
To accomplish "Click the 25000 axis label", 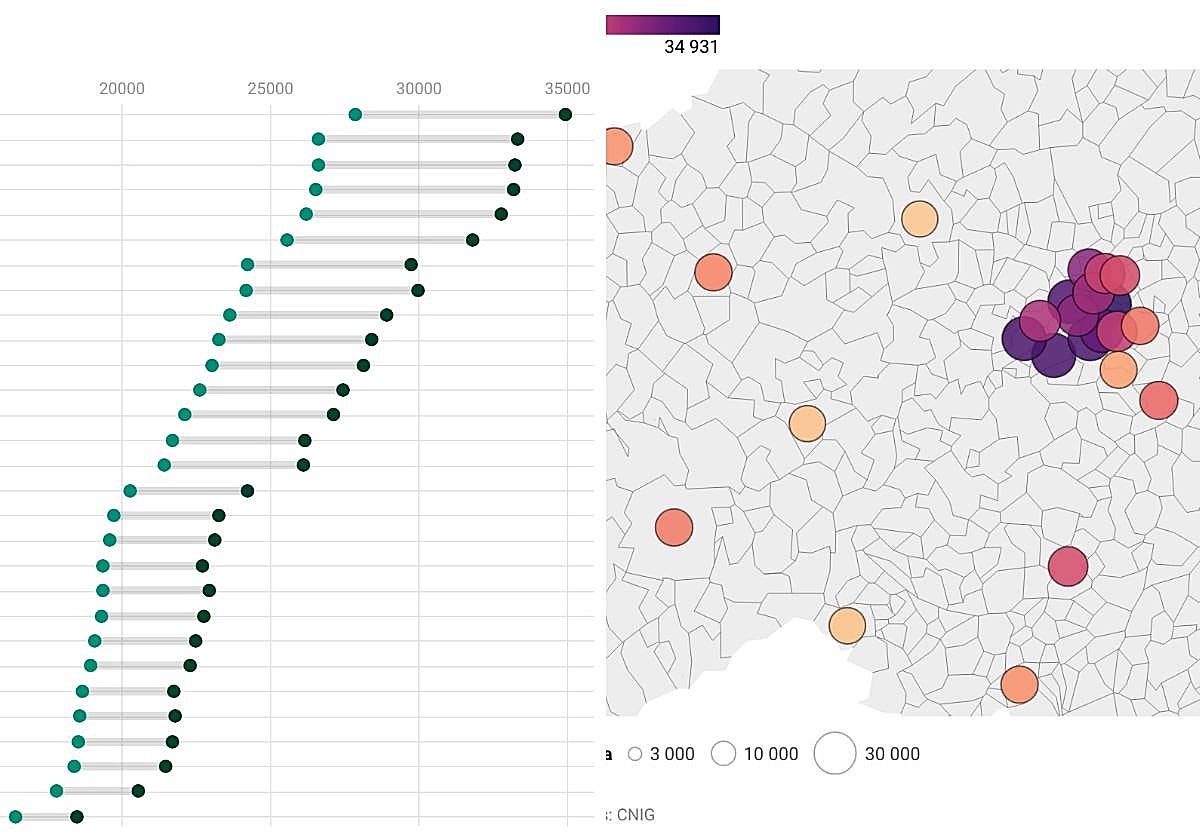I will [270, 89].
